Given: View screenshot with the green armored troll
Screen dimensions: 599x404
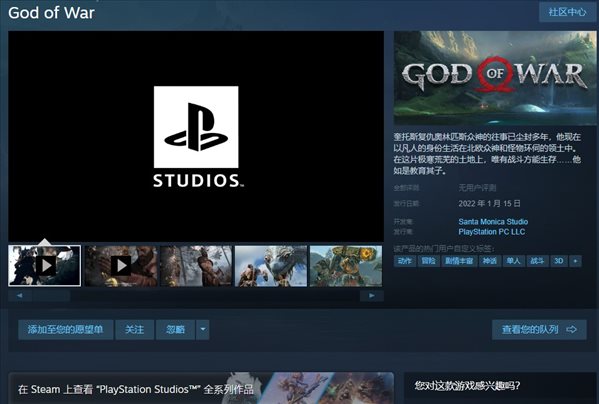Looking at the screenshot, I should coord(346,266).
